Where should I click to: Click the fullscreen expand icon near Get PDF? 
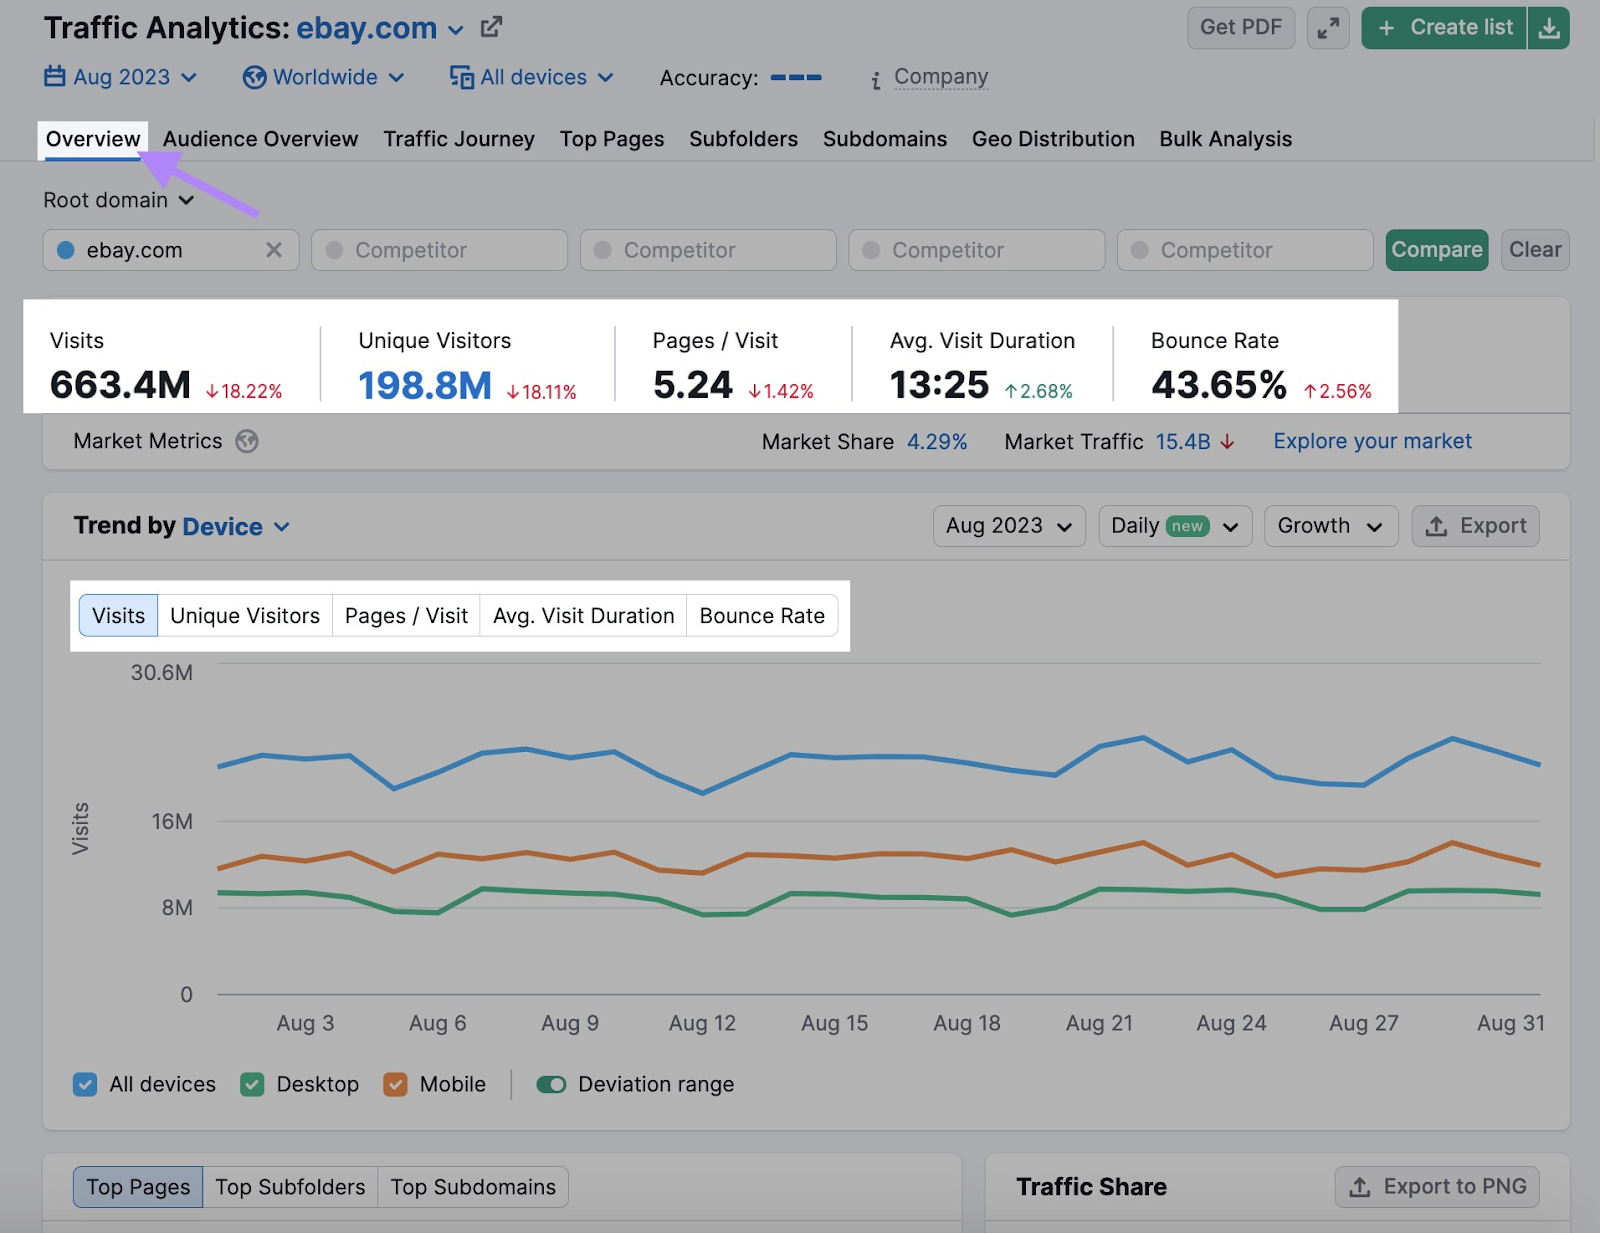click(x=1328, y=28)
